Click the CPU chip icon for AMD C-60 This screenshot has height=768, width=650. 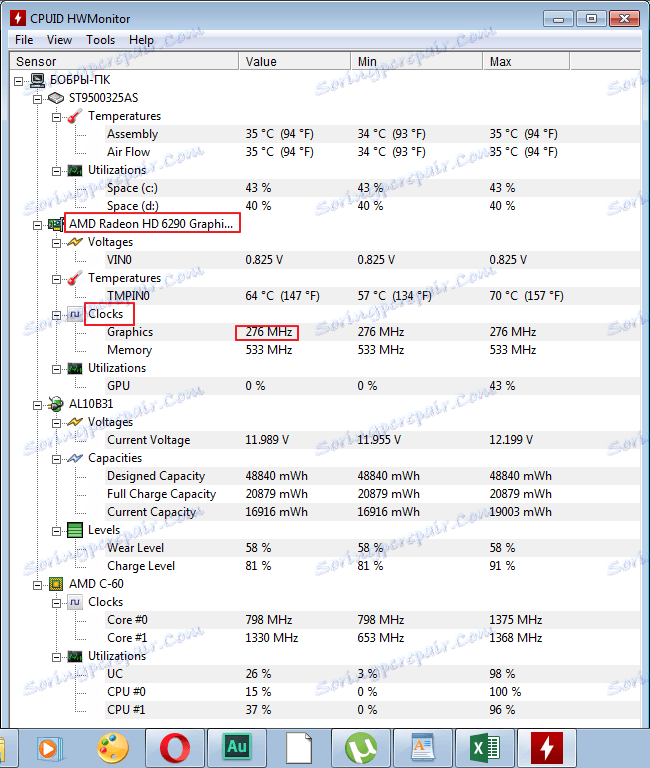[56, 584]
